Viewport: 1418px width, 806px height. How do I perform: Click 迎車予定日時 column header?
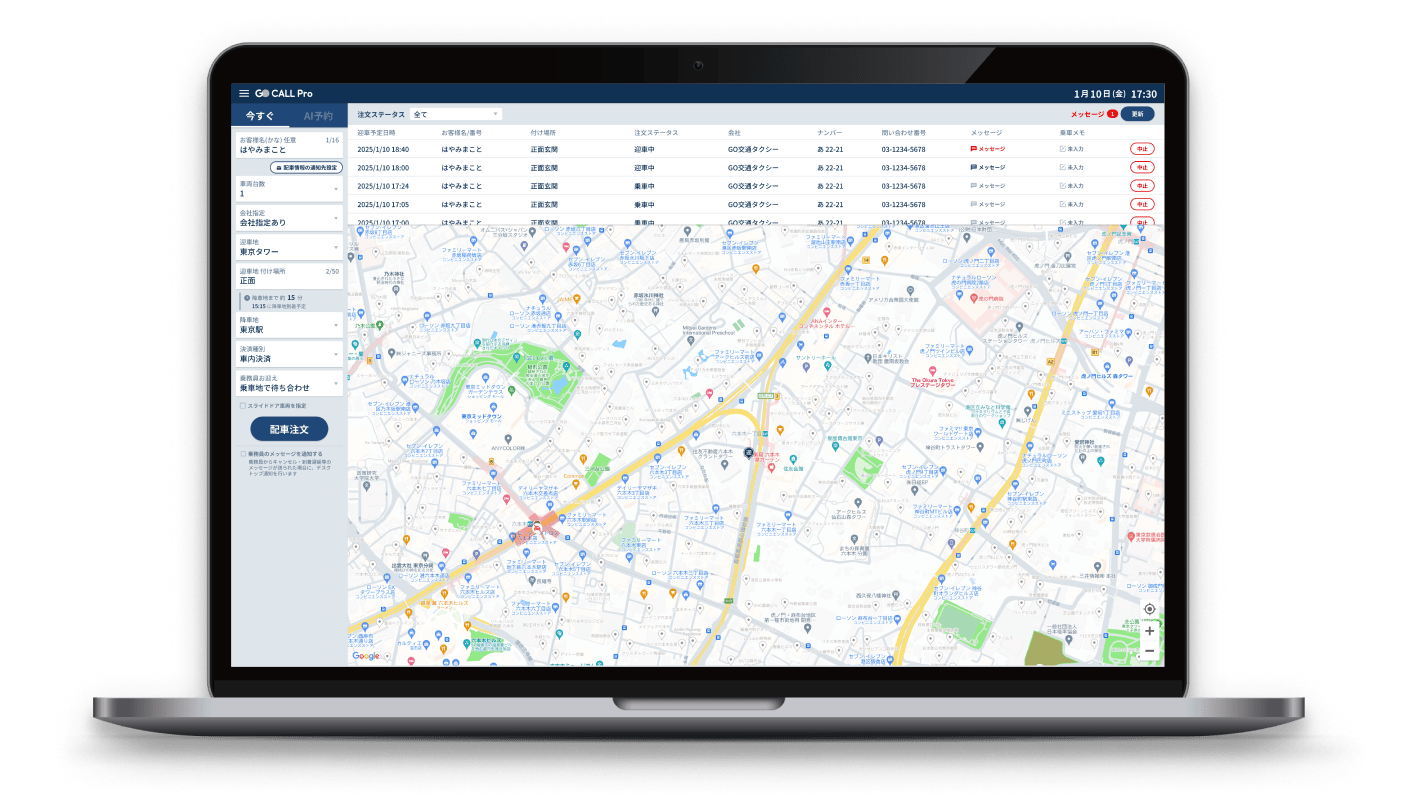pos(376,132)
